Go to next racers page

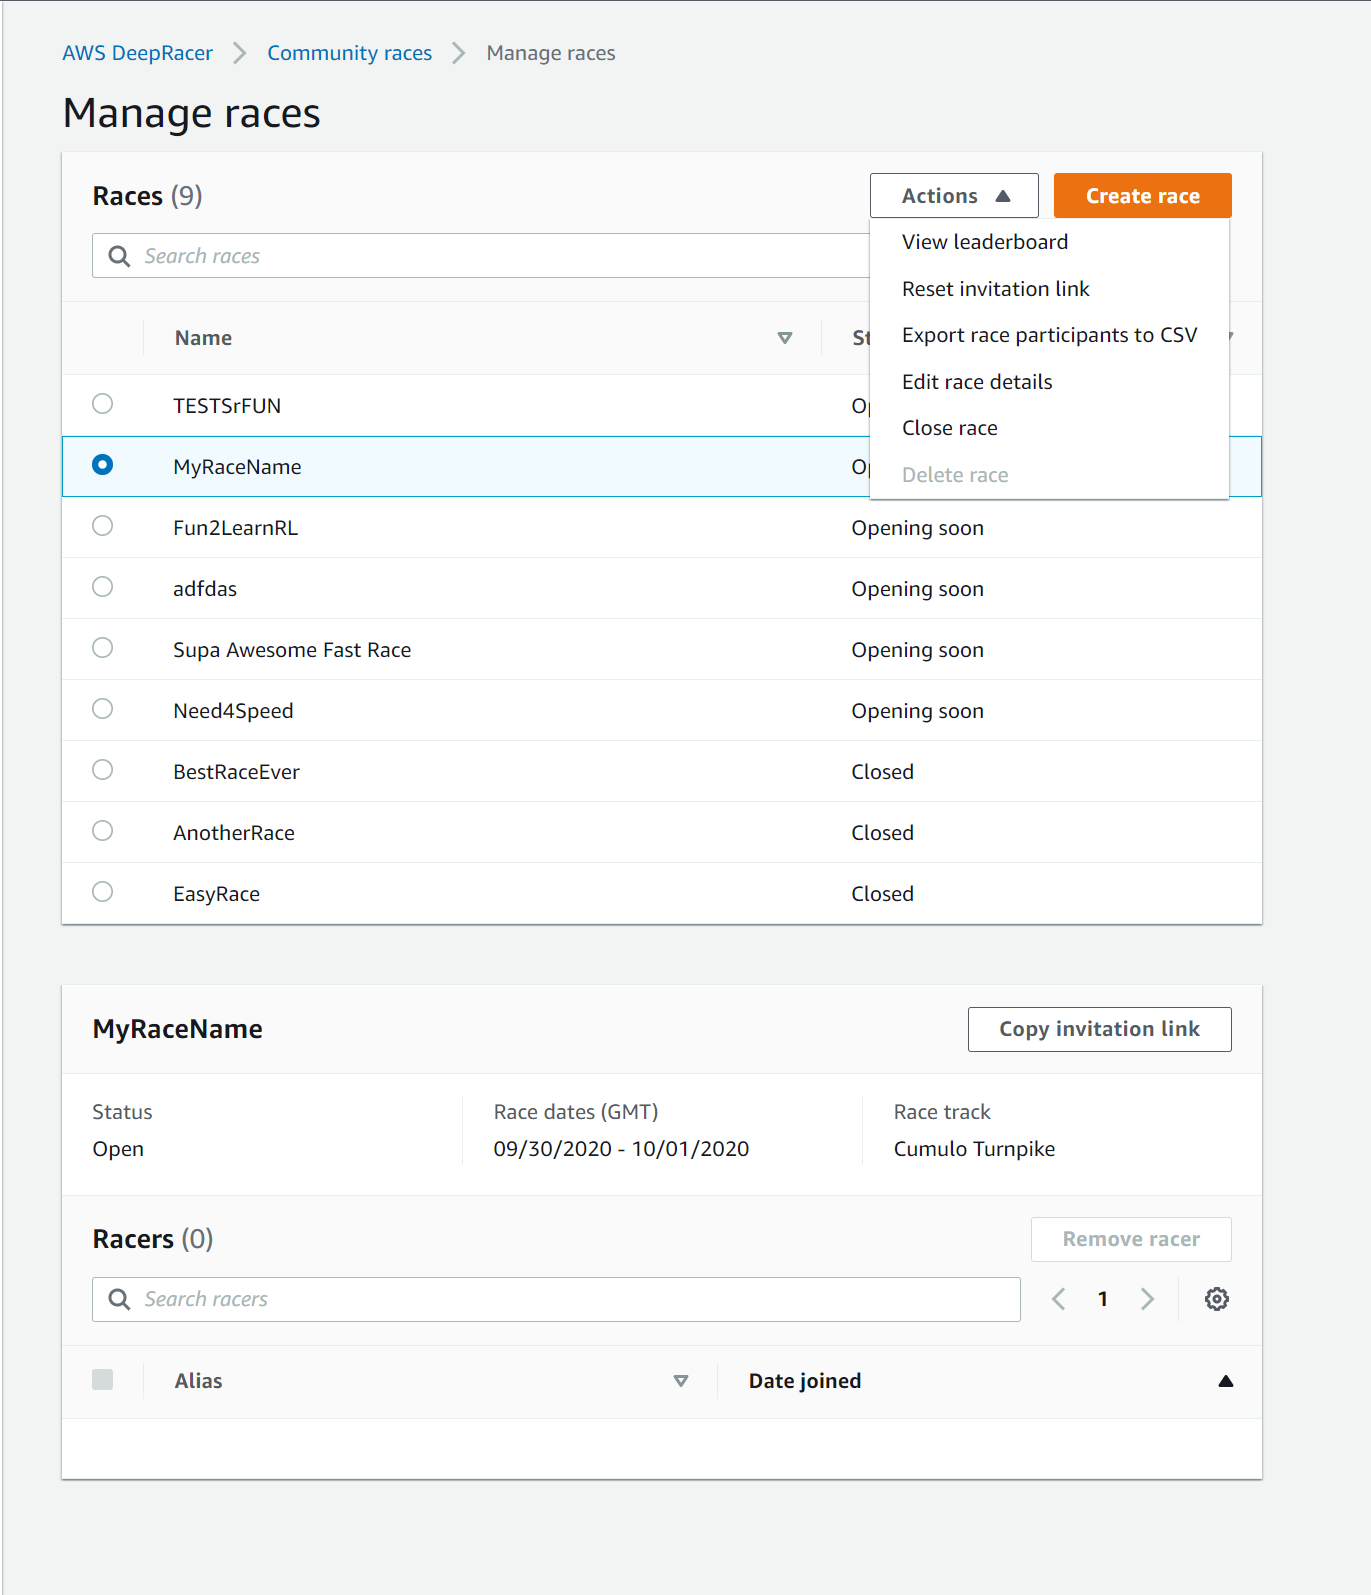[1147, 1299]
